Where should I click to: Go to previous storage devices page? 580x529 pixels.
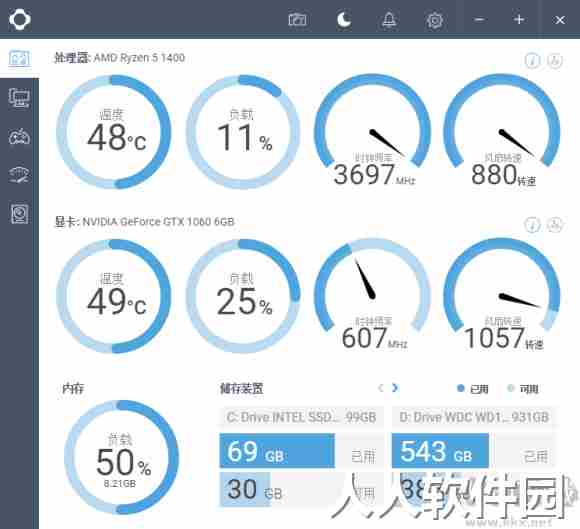click(x=381, y=388)
